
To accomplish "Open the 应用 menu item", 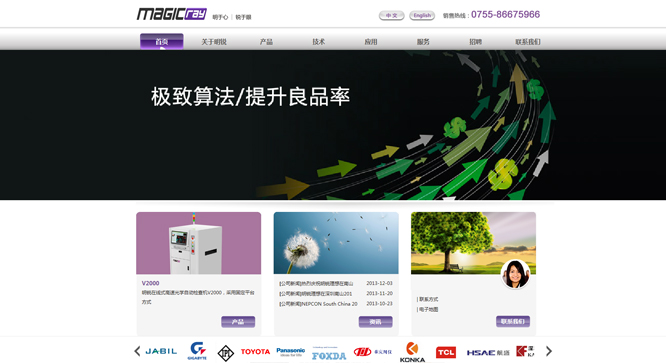I will coord(371,42).
